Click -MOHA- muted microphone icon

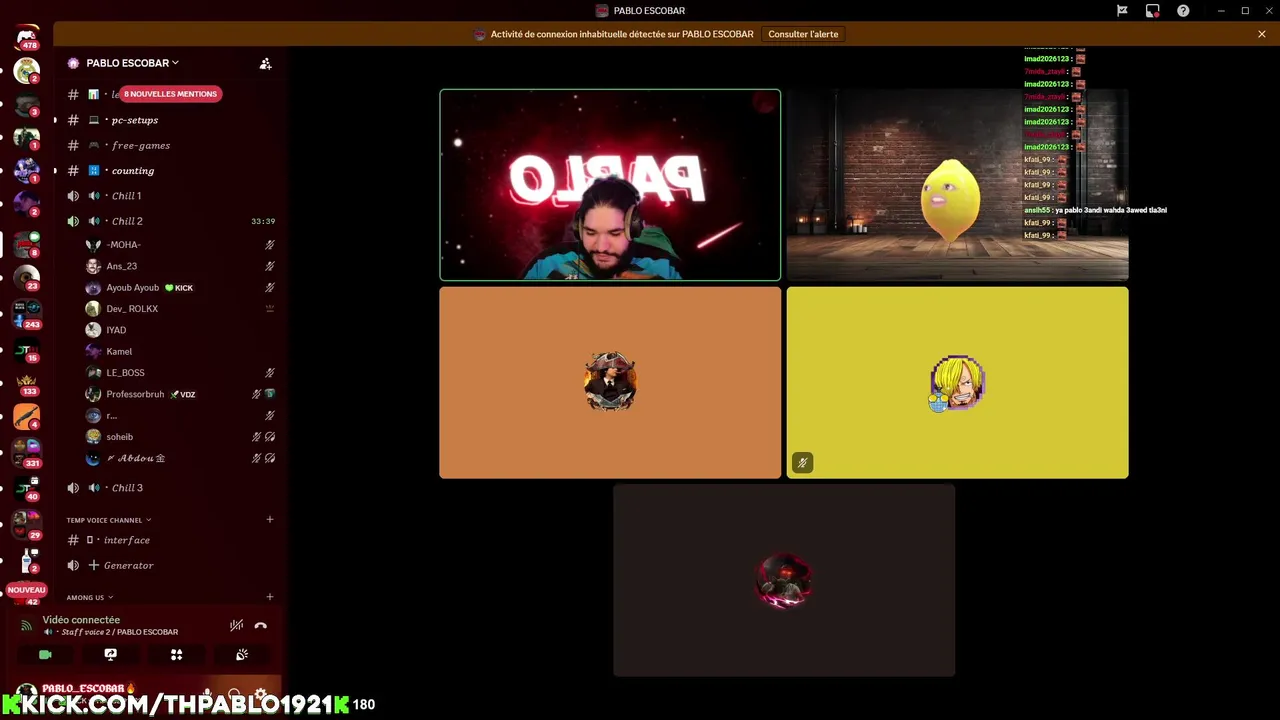point(270,245)
